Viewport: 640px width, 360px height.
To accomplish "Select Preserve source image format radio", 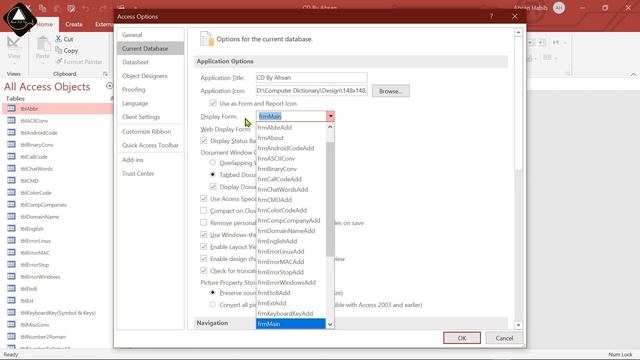I will [x=213, y=293].
